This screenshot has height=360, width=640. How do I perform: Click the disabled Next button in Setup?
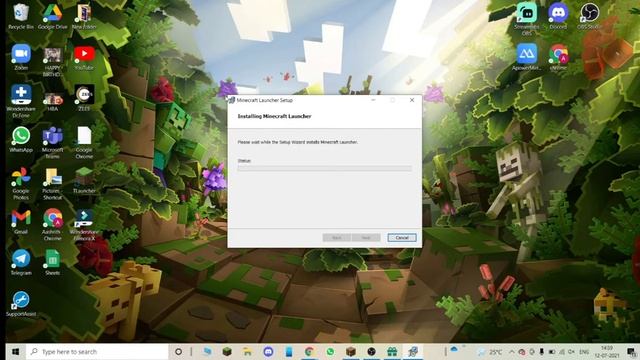click(366, 238)
